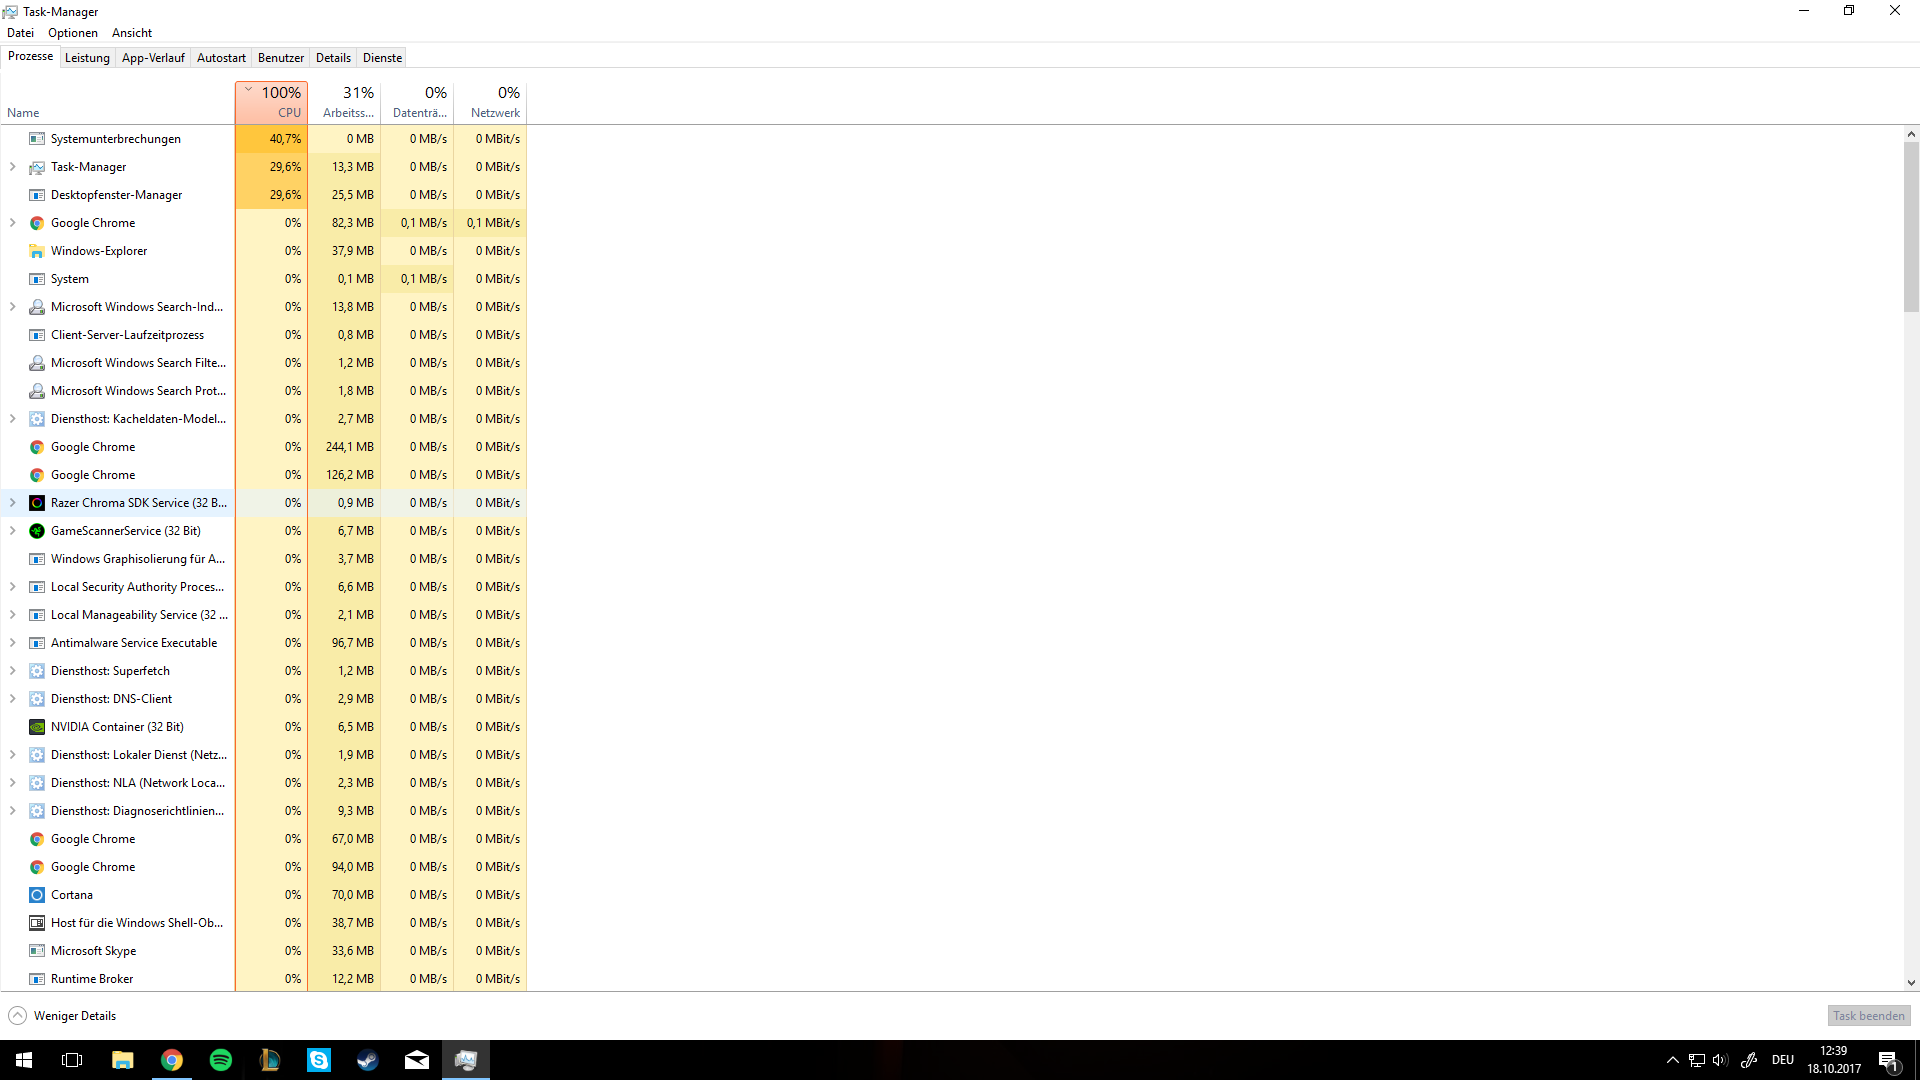Expand the Task-Manager process group

click(x=13, y=167)
